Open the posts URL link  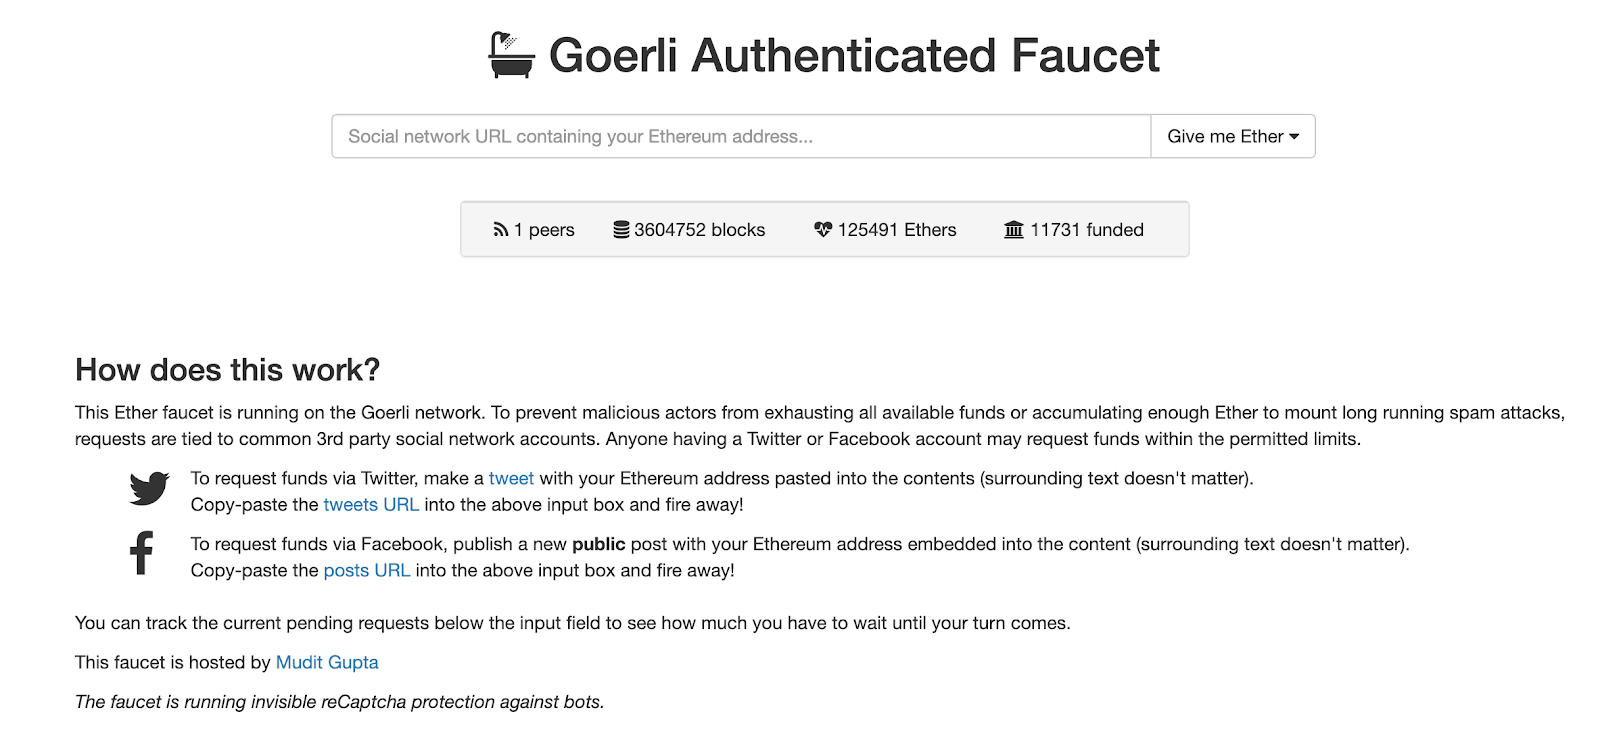point(367,571)
